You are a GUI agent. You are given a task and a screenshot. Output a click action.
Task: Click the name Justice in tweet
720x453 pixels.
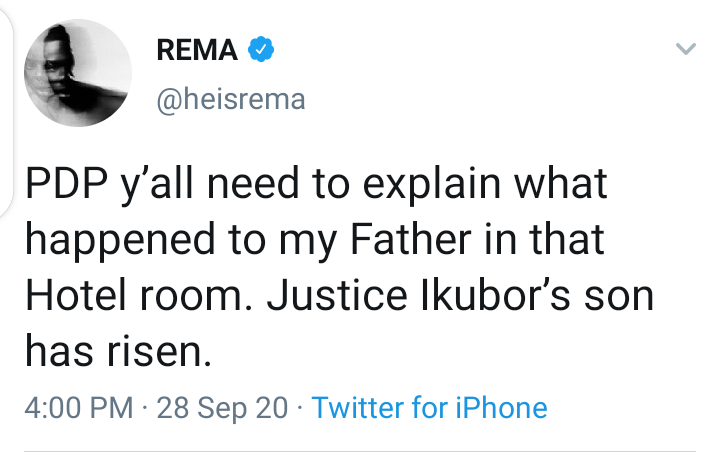tap(337, 296)
